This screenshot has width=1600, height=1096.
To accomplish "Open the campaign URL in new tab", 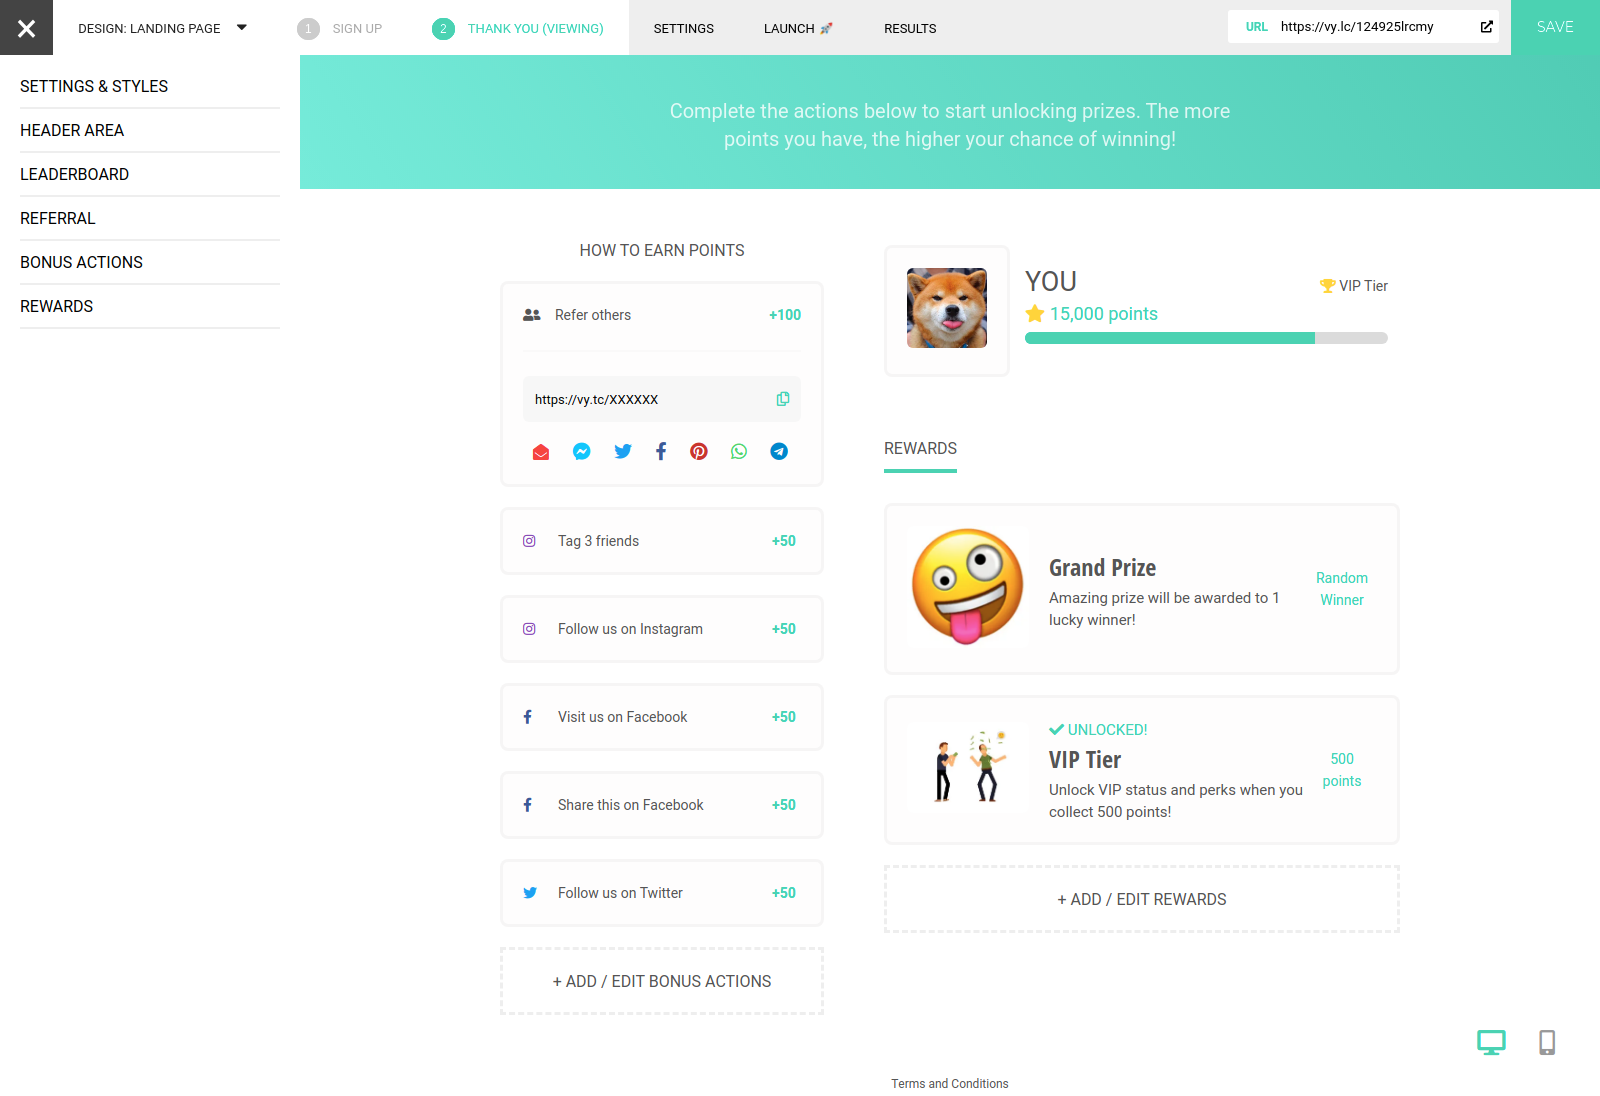I will pyautogui.click(x=1486, y=27).
